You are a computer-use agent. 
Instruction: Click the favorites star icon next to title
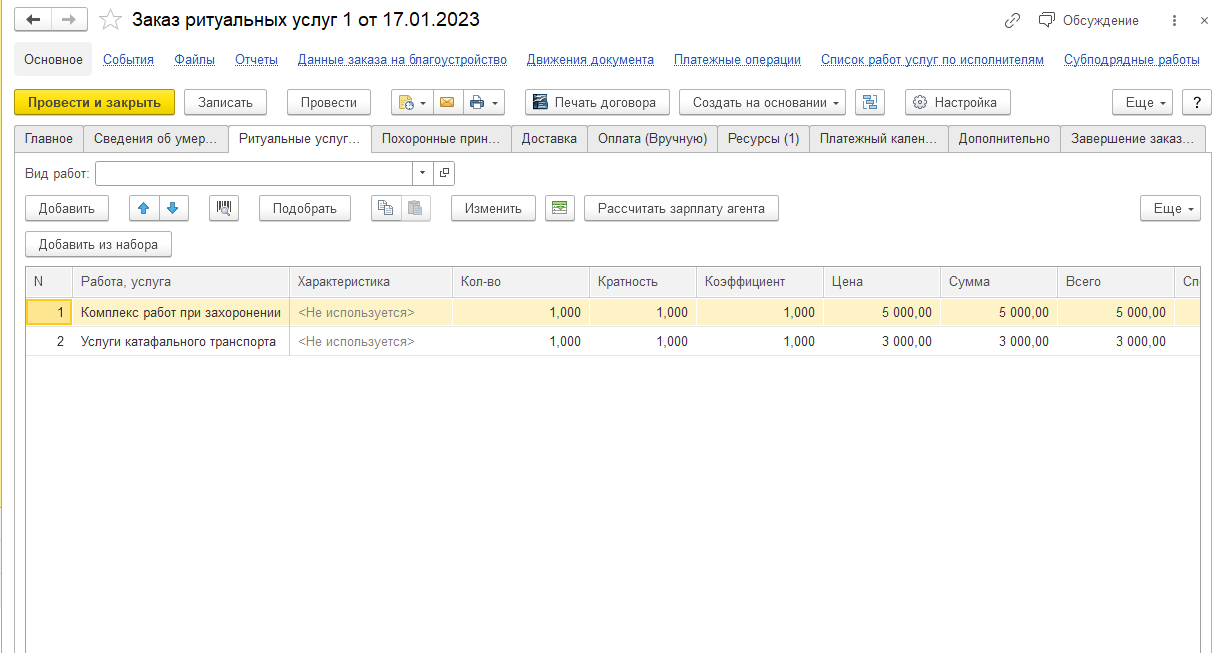tap(111, 20)
